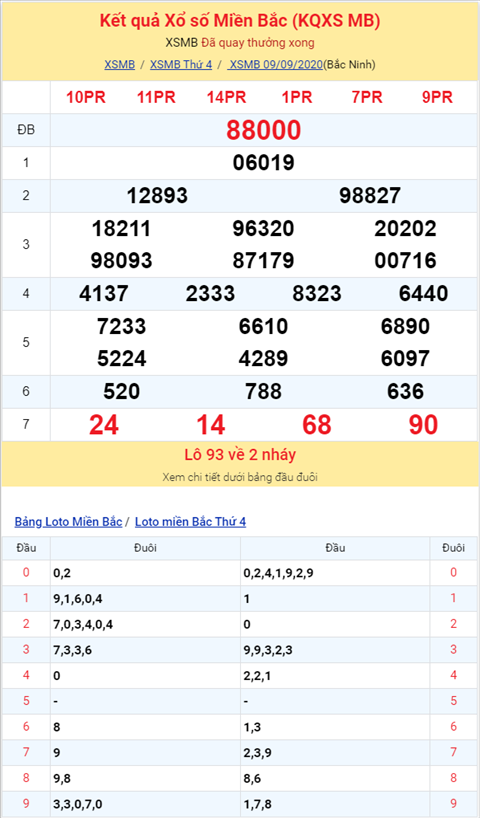Click fifth prize number 4289
This screenshot has height=818, width=480.
[263, 358]
